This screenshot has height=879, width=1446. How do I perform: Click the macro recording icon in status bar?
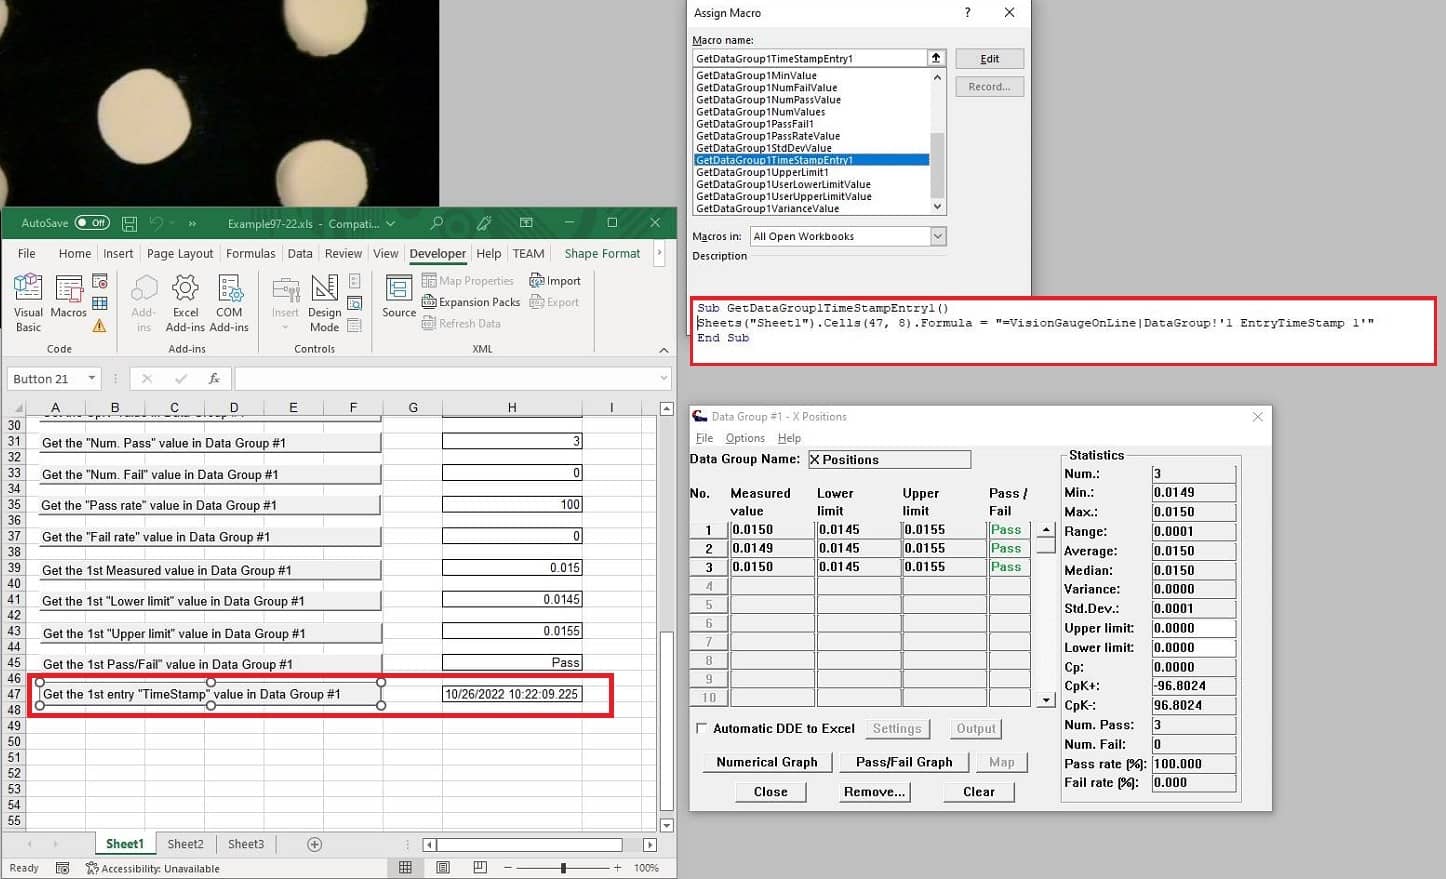(x=62, y=868)
